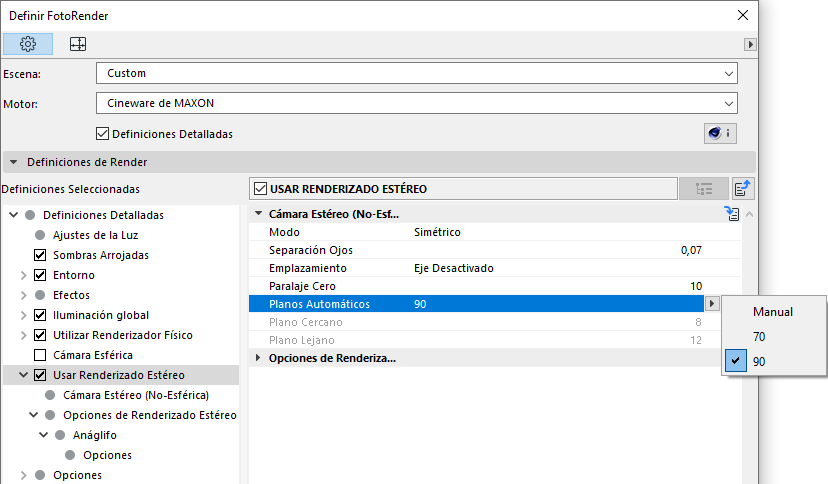Image resolution: width=828 pixels, height=484 pixels.
Task: Click the blue arrow page icon in Cámara Estéreo header
Action: (x=732, y=214)
